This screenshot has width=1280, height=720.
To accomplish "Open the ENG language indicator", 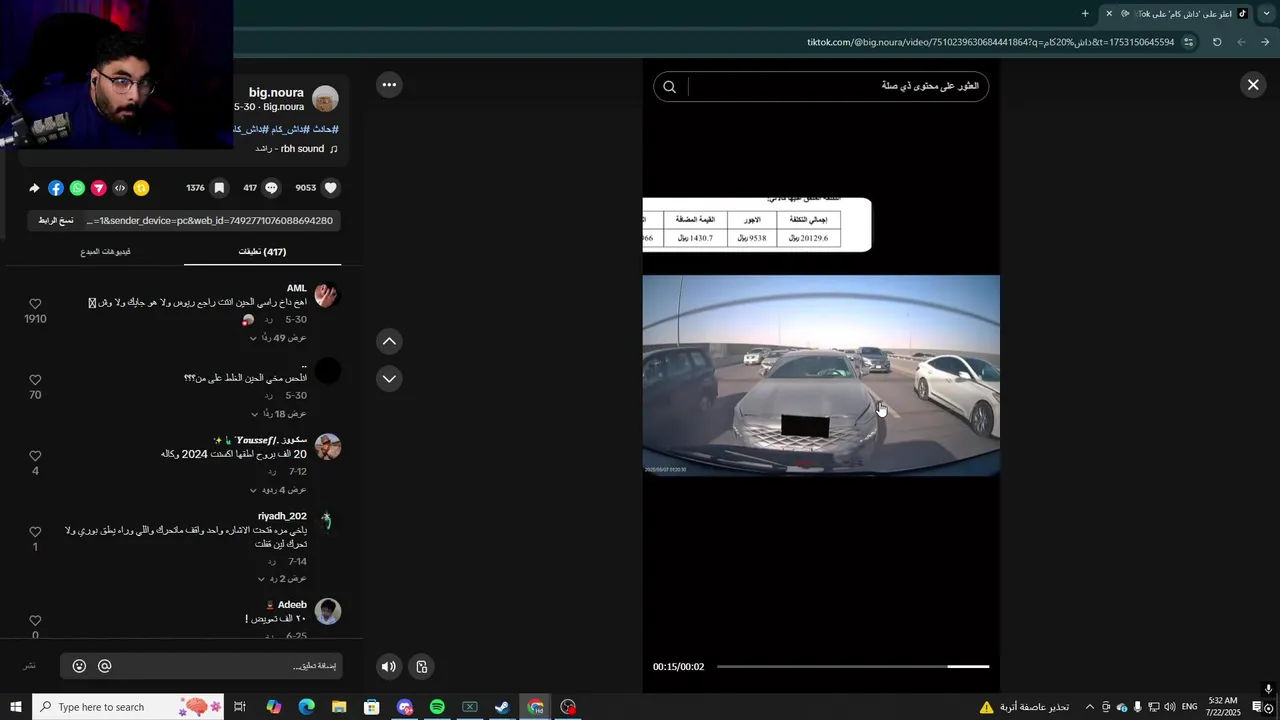I will click(1189, 707).
